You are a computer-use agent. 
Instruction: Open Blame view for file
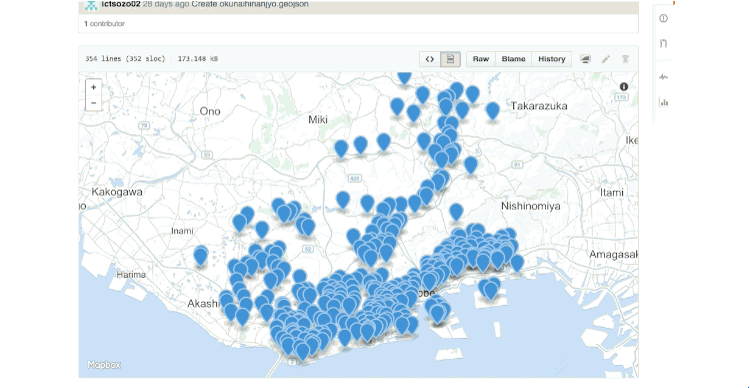click(513, 59)
